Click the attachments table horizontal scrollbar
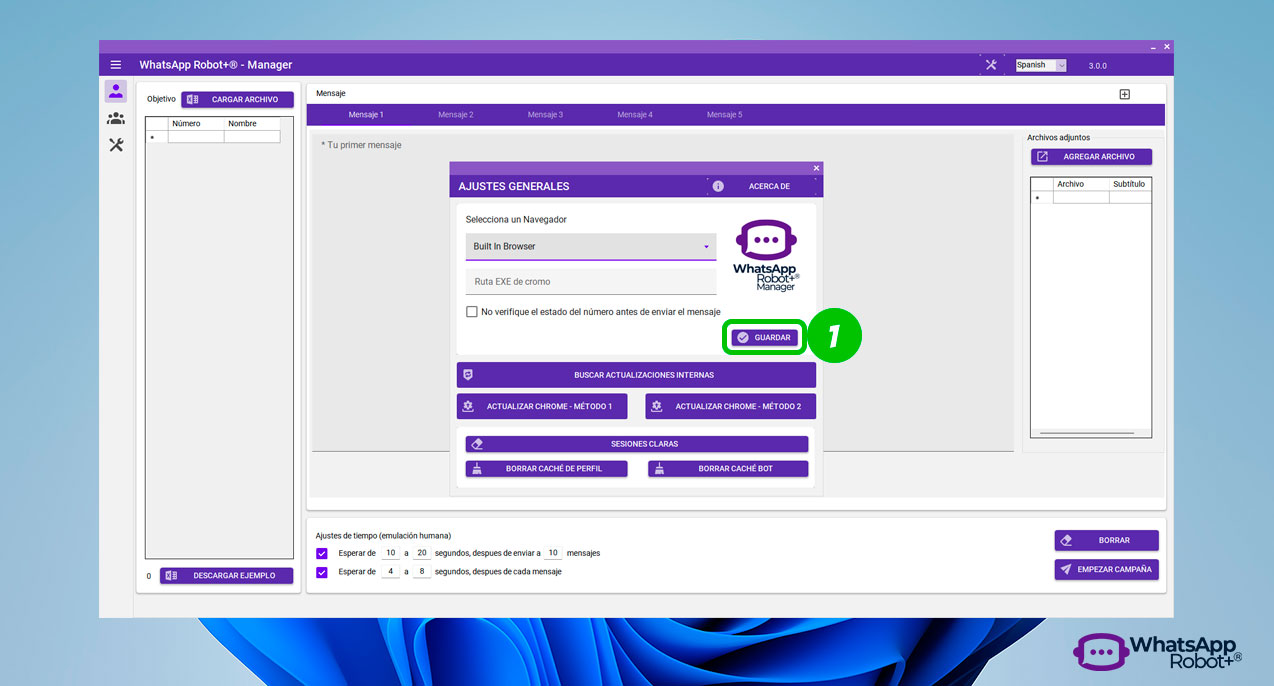The width and height of the screenshot is (1274, 686). point(1087,433)
